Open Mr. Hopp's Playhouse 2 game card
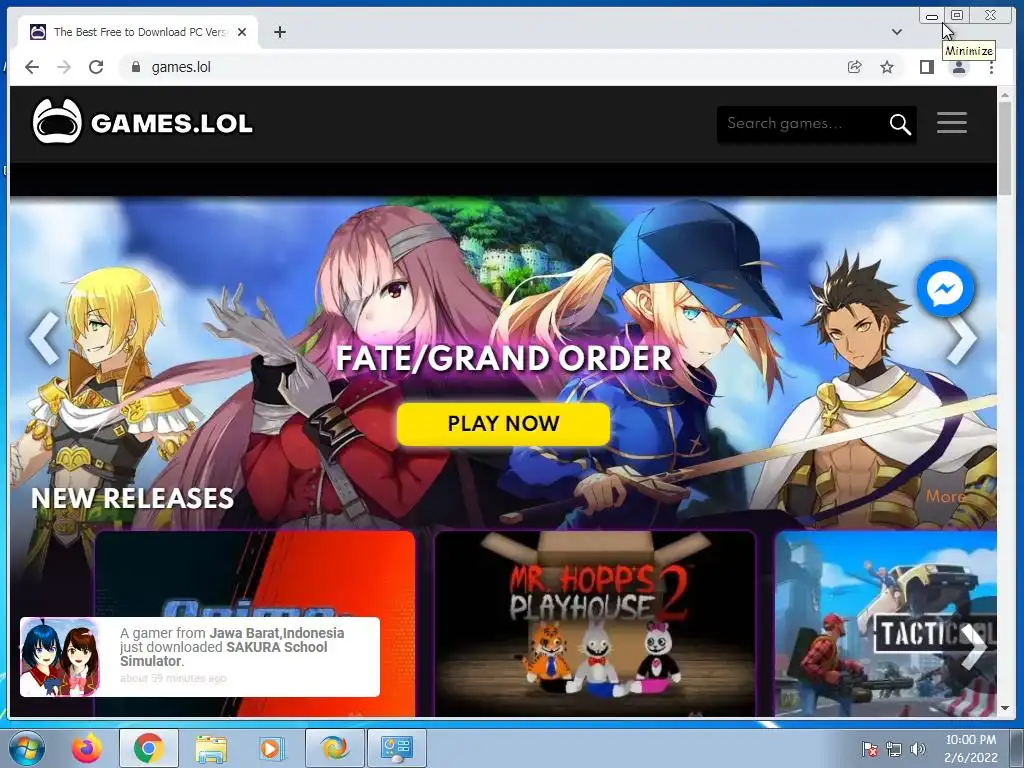Viewport: 1024px width, 768px height. coord(595,624)
